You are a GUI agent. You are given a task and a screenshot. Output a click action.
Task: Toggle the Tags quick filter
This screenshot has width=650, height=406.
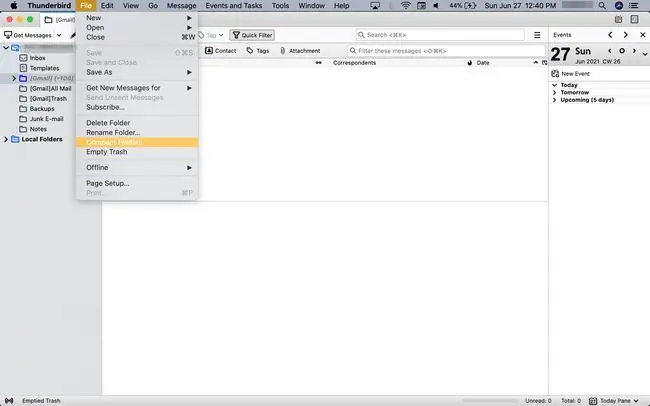258,51
